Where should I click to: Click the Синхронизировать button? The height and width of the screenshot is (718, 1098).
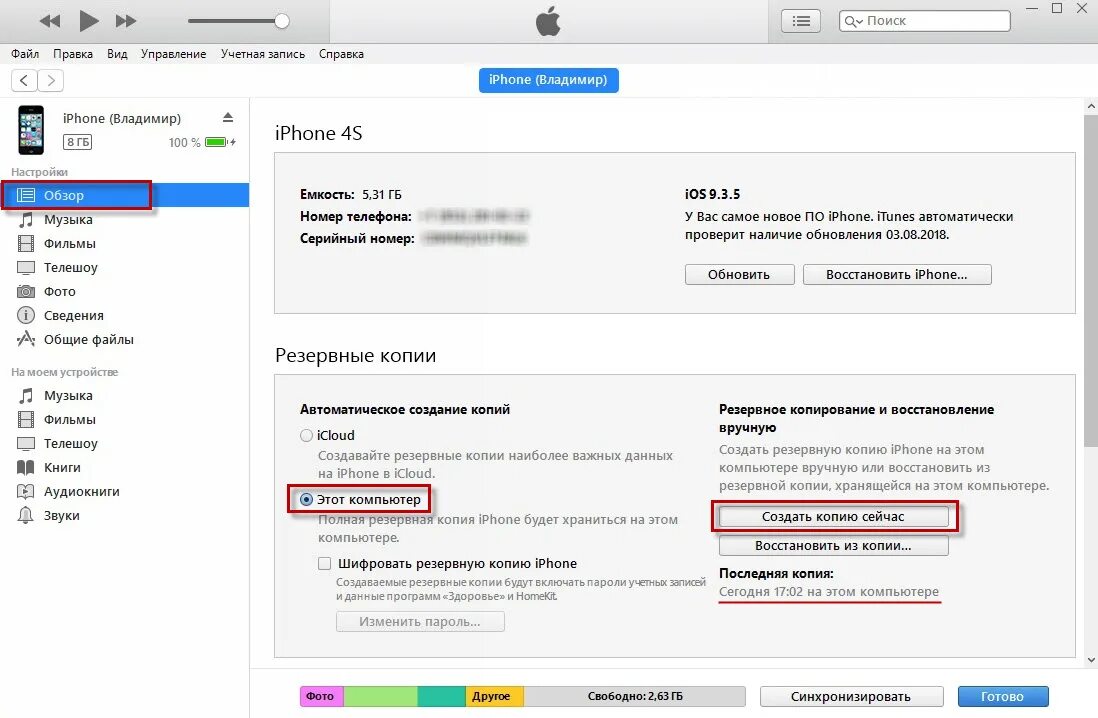[x=851, y=696]
